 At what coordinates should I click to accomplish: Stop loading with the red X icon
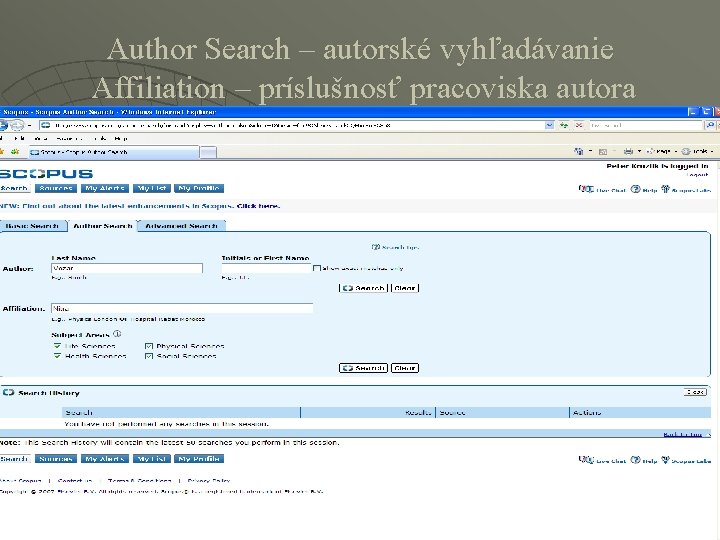tap(579, 125)
